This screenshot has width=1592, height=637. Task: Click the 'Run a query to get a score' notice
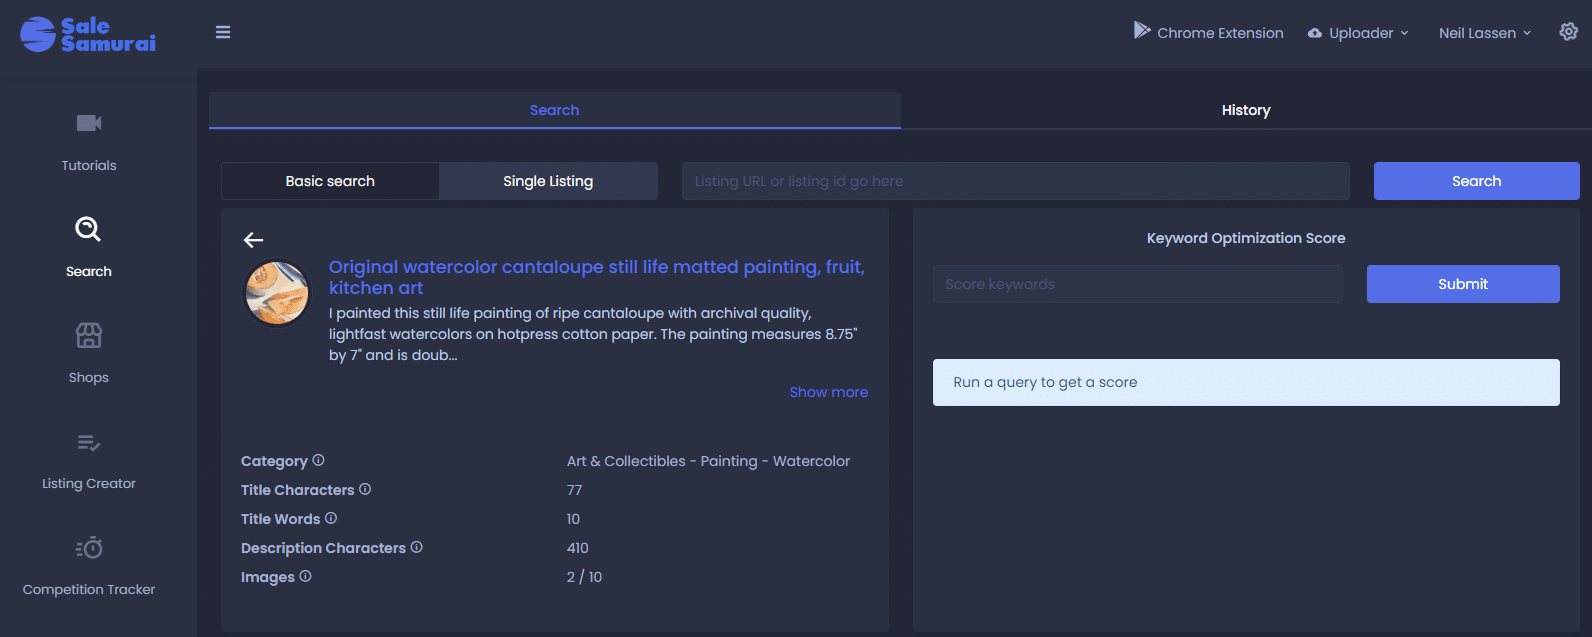coord(1246,382)
